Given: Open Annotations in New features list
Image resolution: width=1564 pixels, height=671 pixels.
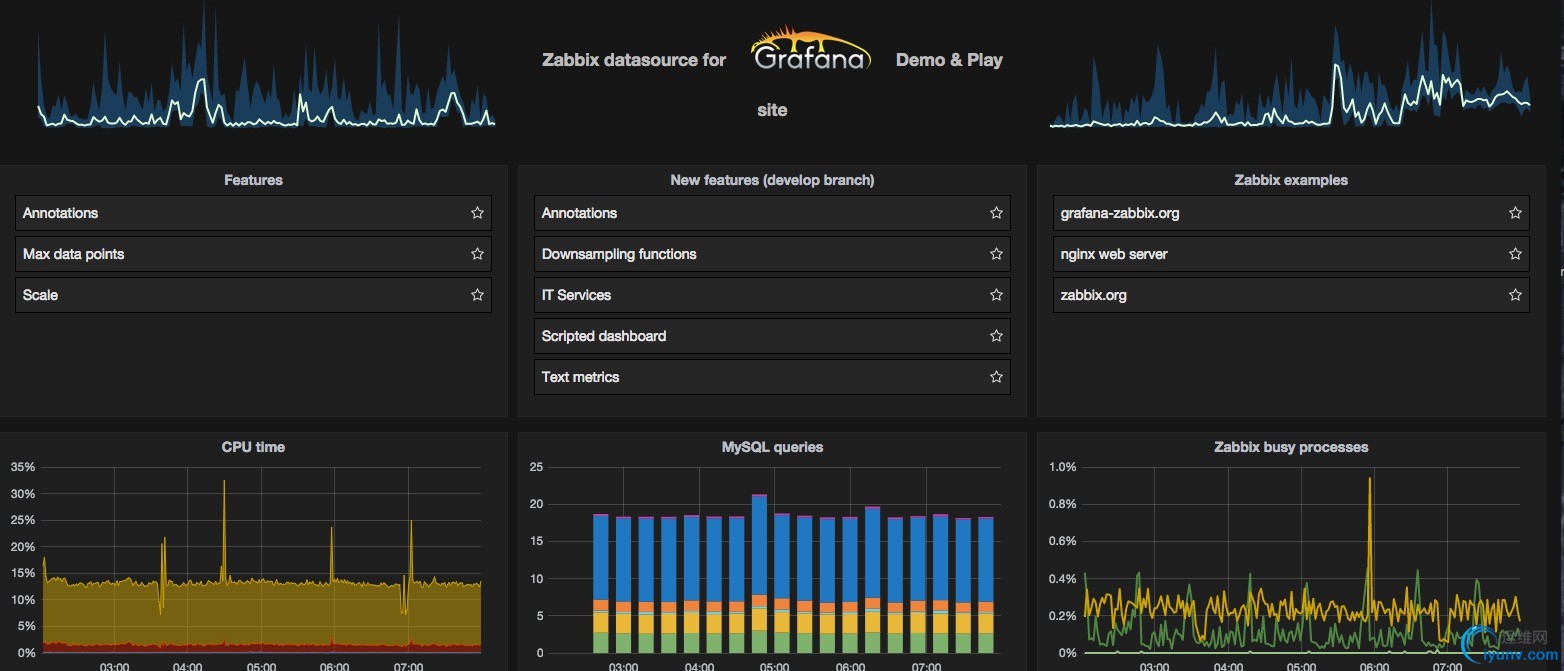Looking at the screenshot, I should point(772,213).
